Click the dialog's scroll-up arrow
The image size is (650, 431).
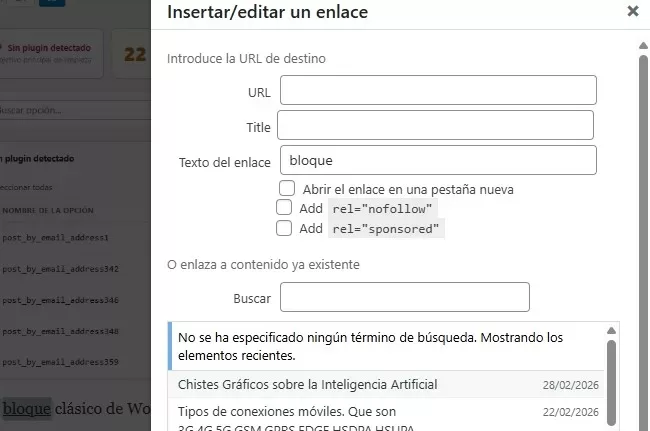(x=643, y=46)
